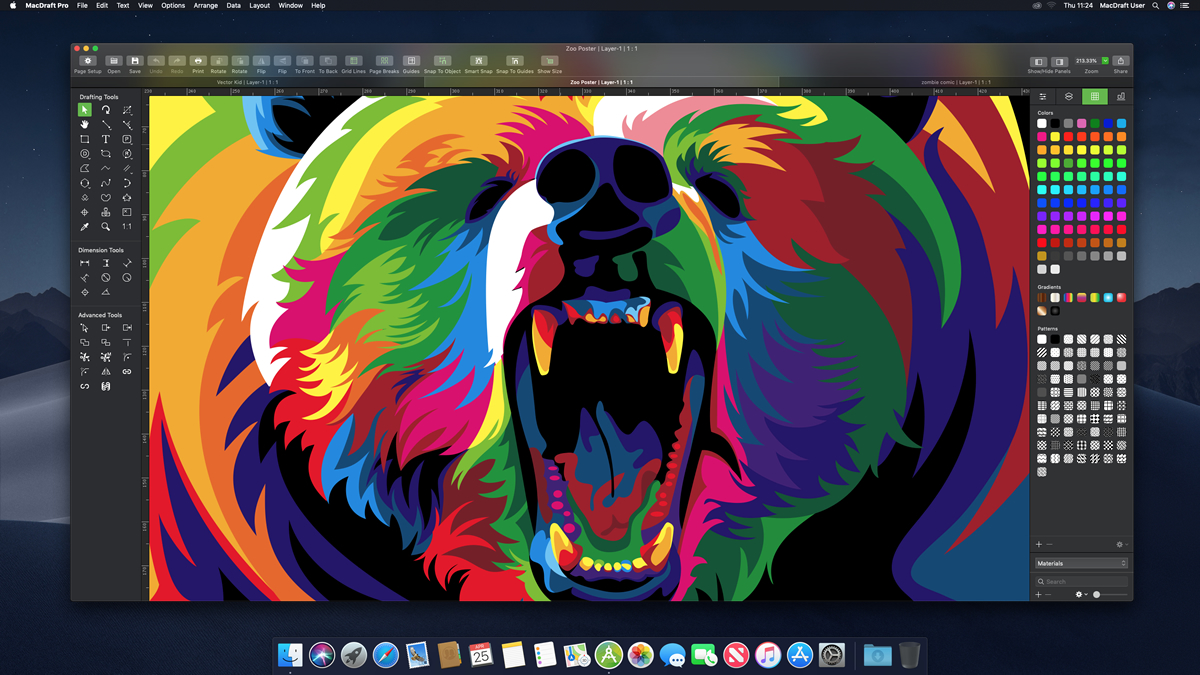
Task: Select the Rectangle drafting tool
Action: 85,139
